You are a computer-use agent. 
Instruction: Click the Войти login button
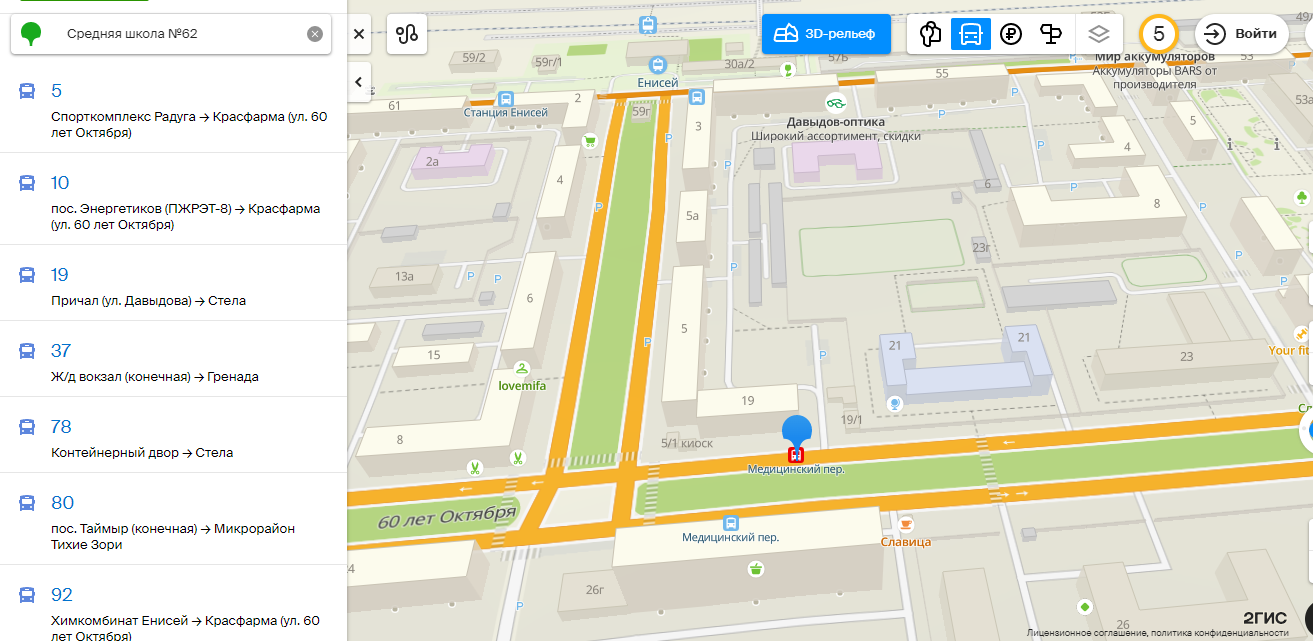1241,34
